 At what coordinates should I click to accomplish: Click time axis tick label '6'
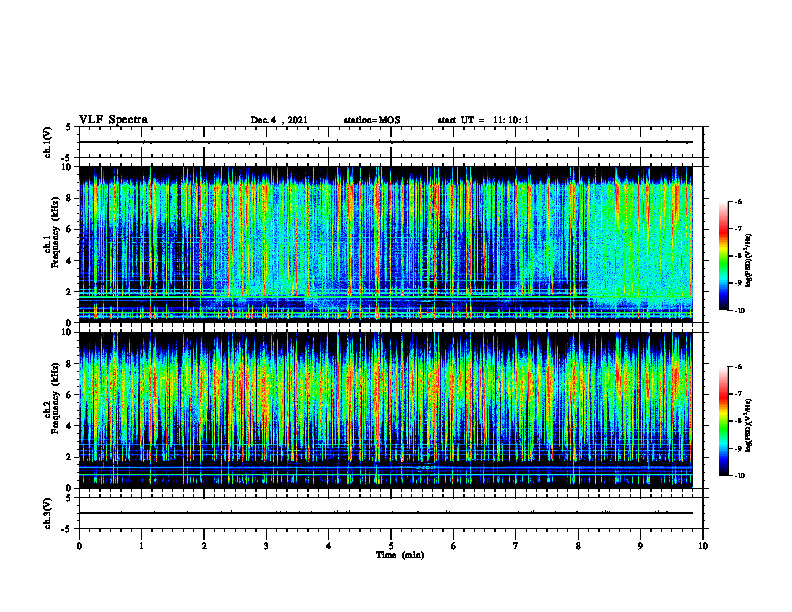point(454,546)
